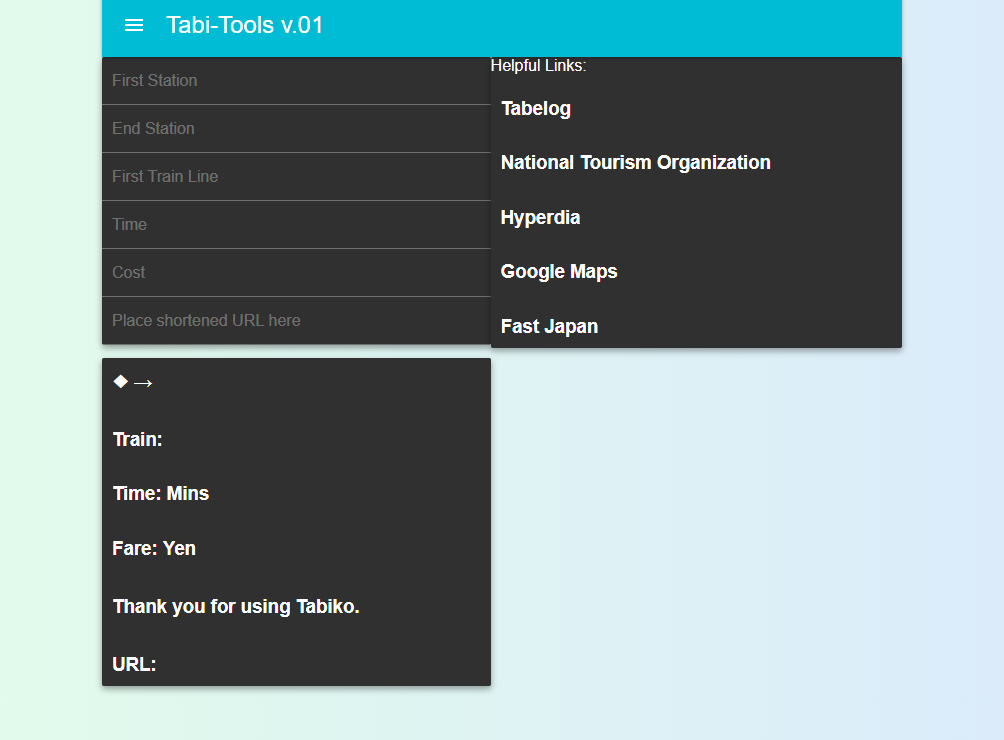Screen dimensions: 1004x740
Task: Click the Place shortened URL here field
Action: point(296,321)
